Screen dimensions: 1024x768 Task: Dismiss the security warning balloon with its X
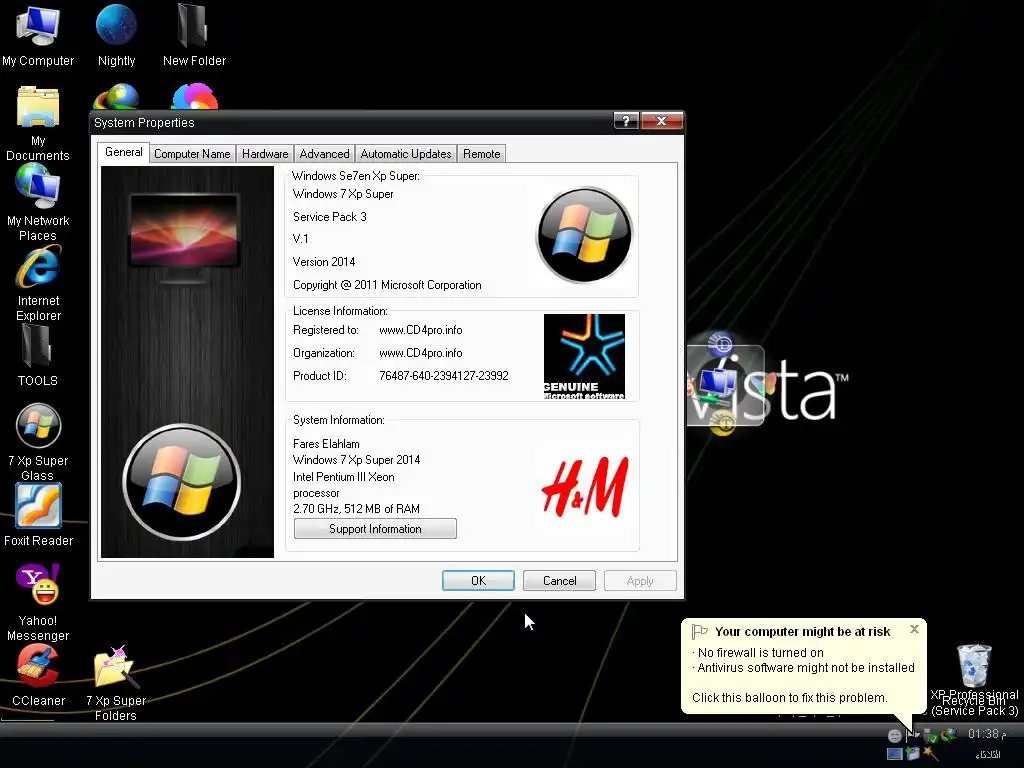[x=914, y=629]
